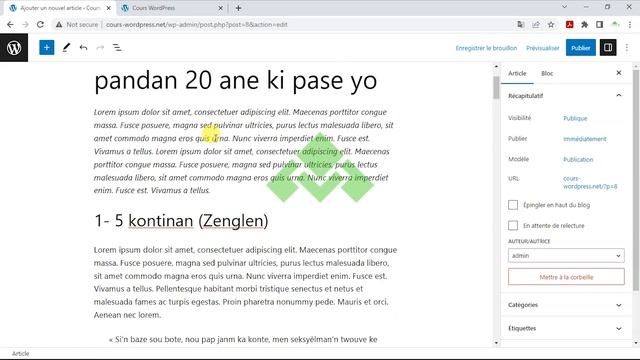Open the document overview list icon

(x=117, y=48)
